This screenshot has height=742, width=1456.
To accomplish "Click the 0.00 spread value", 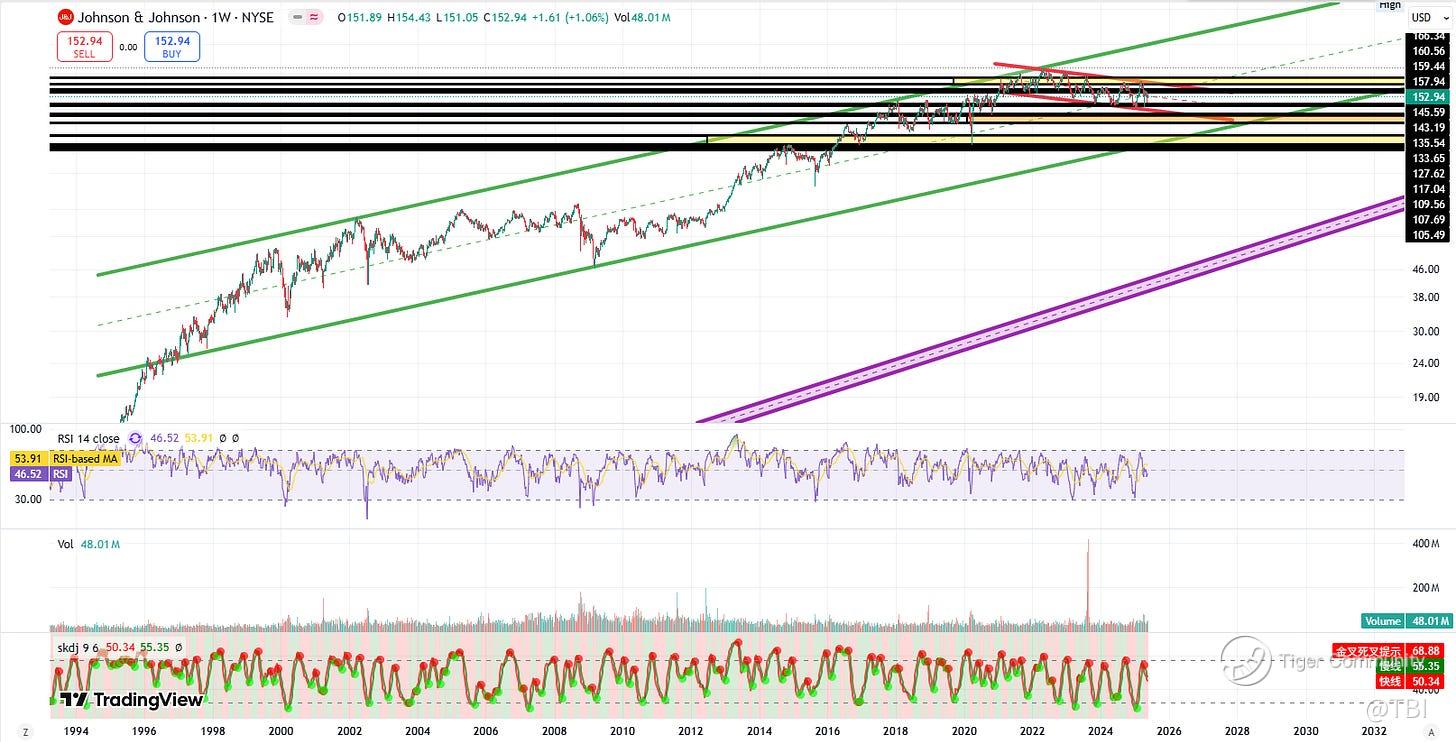I will (128, 47).
